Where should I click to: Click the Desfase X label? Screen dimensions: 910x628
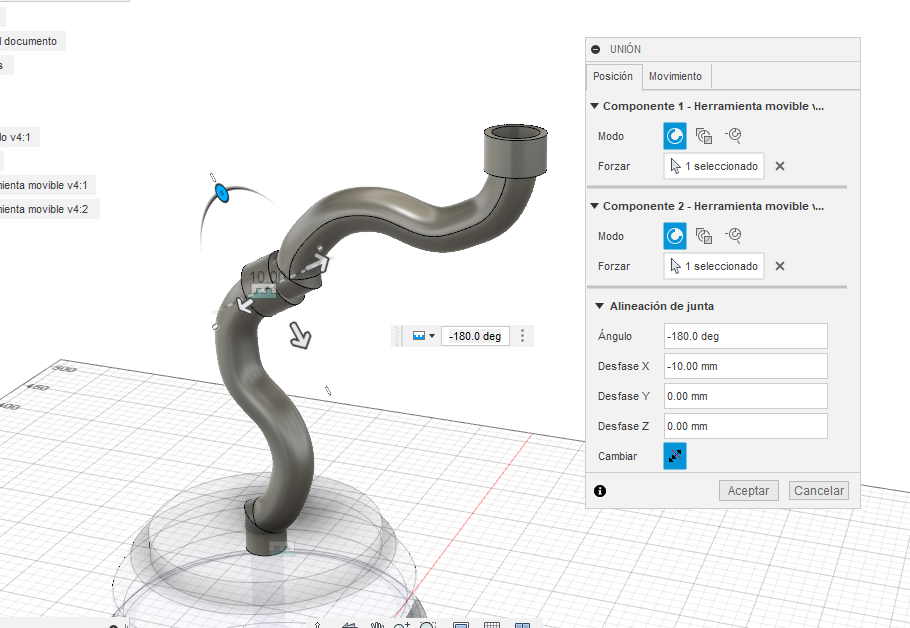click(623, 366)
